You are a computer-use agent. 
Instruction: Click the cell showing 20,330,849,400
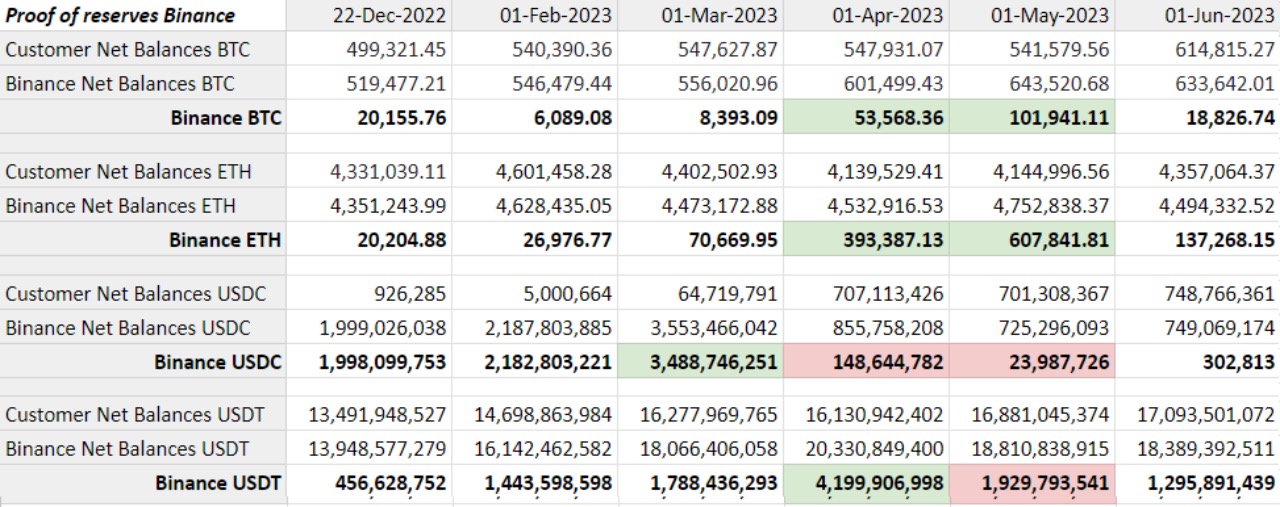click(x=866, y=449)
